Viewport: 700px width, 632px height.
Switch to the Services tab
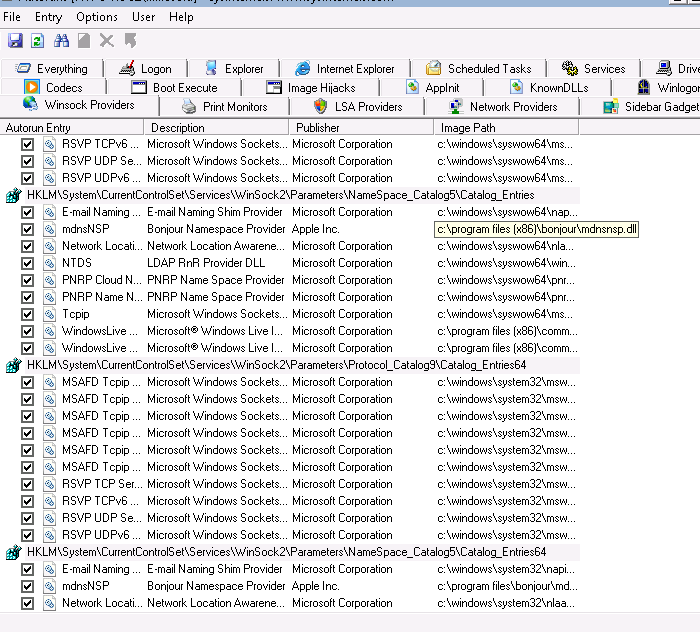[594, 69]
